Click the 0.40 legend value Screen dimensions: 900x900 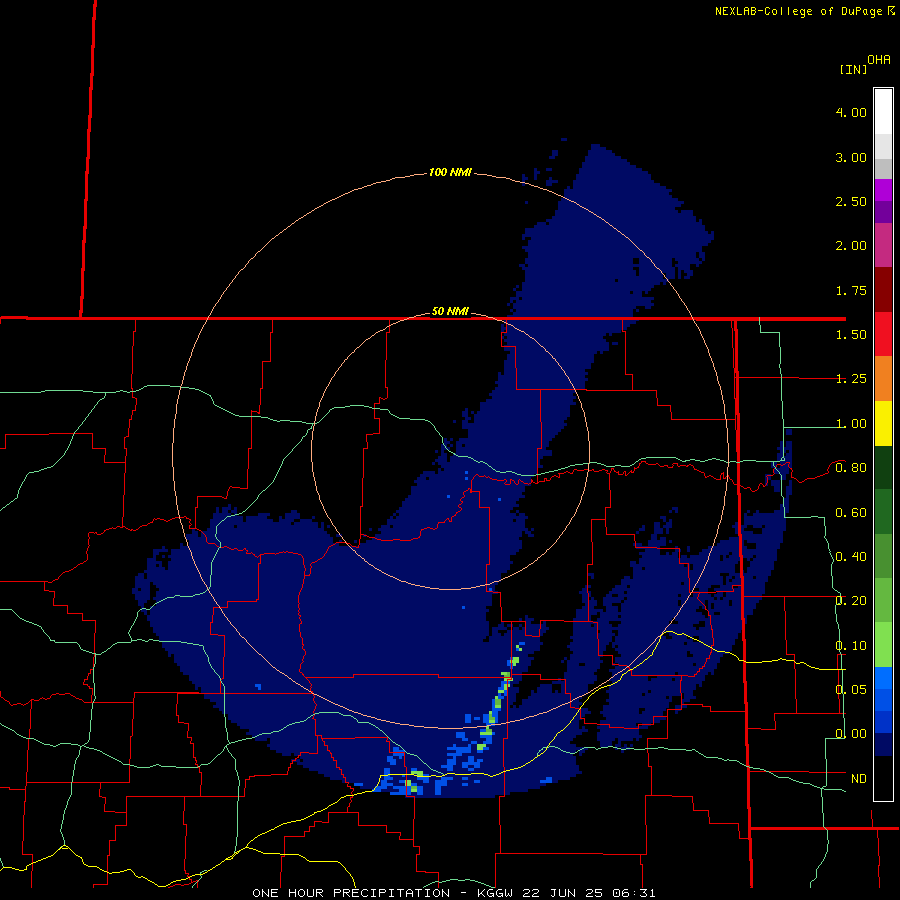(x=851, y=557)
